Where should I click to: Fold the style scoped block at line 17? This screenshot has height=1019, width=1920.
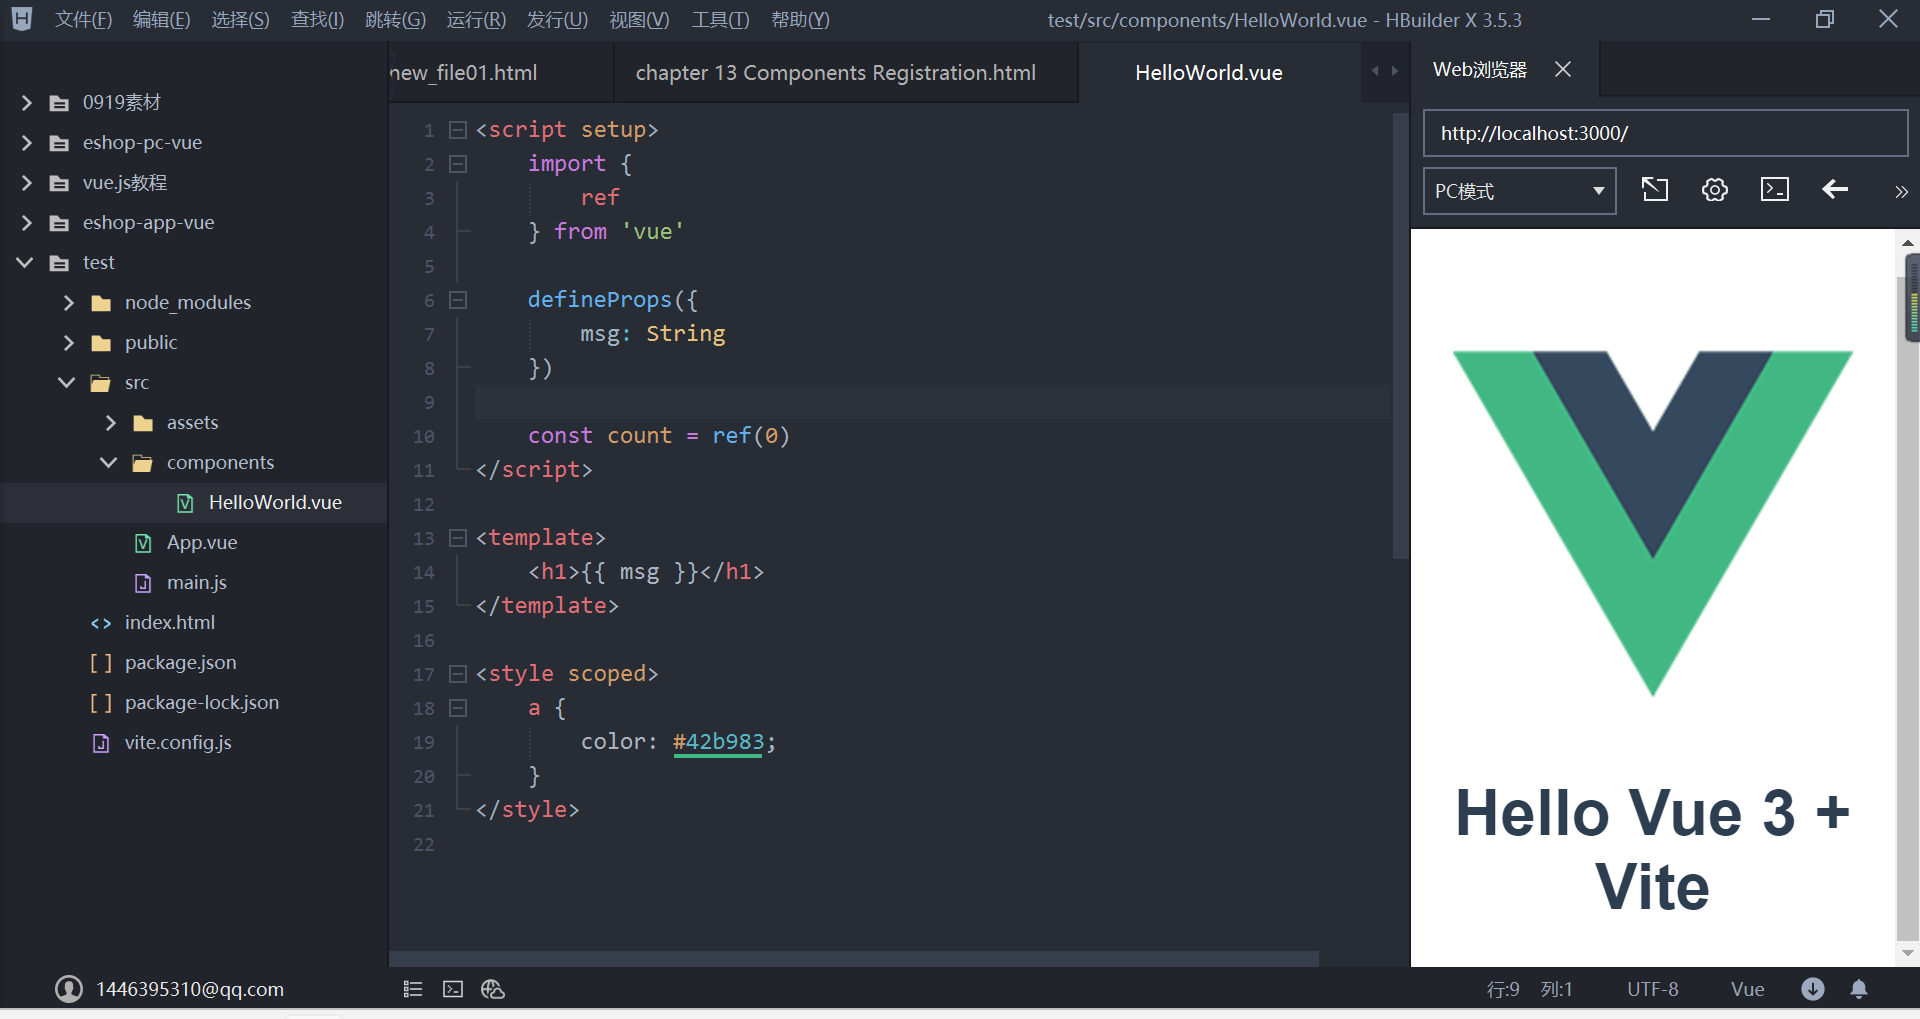458,674
